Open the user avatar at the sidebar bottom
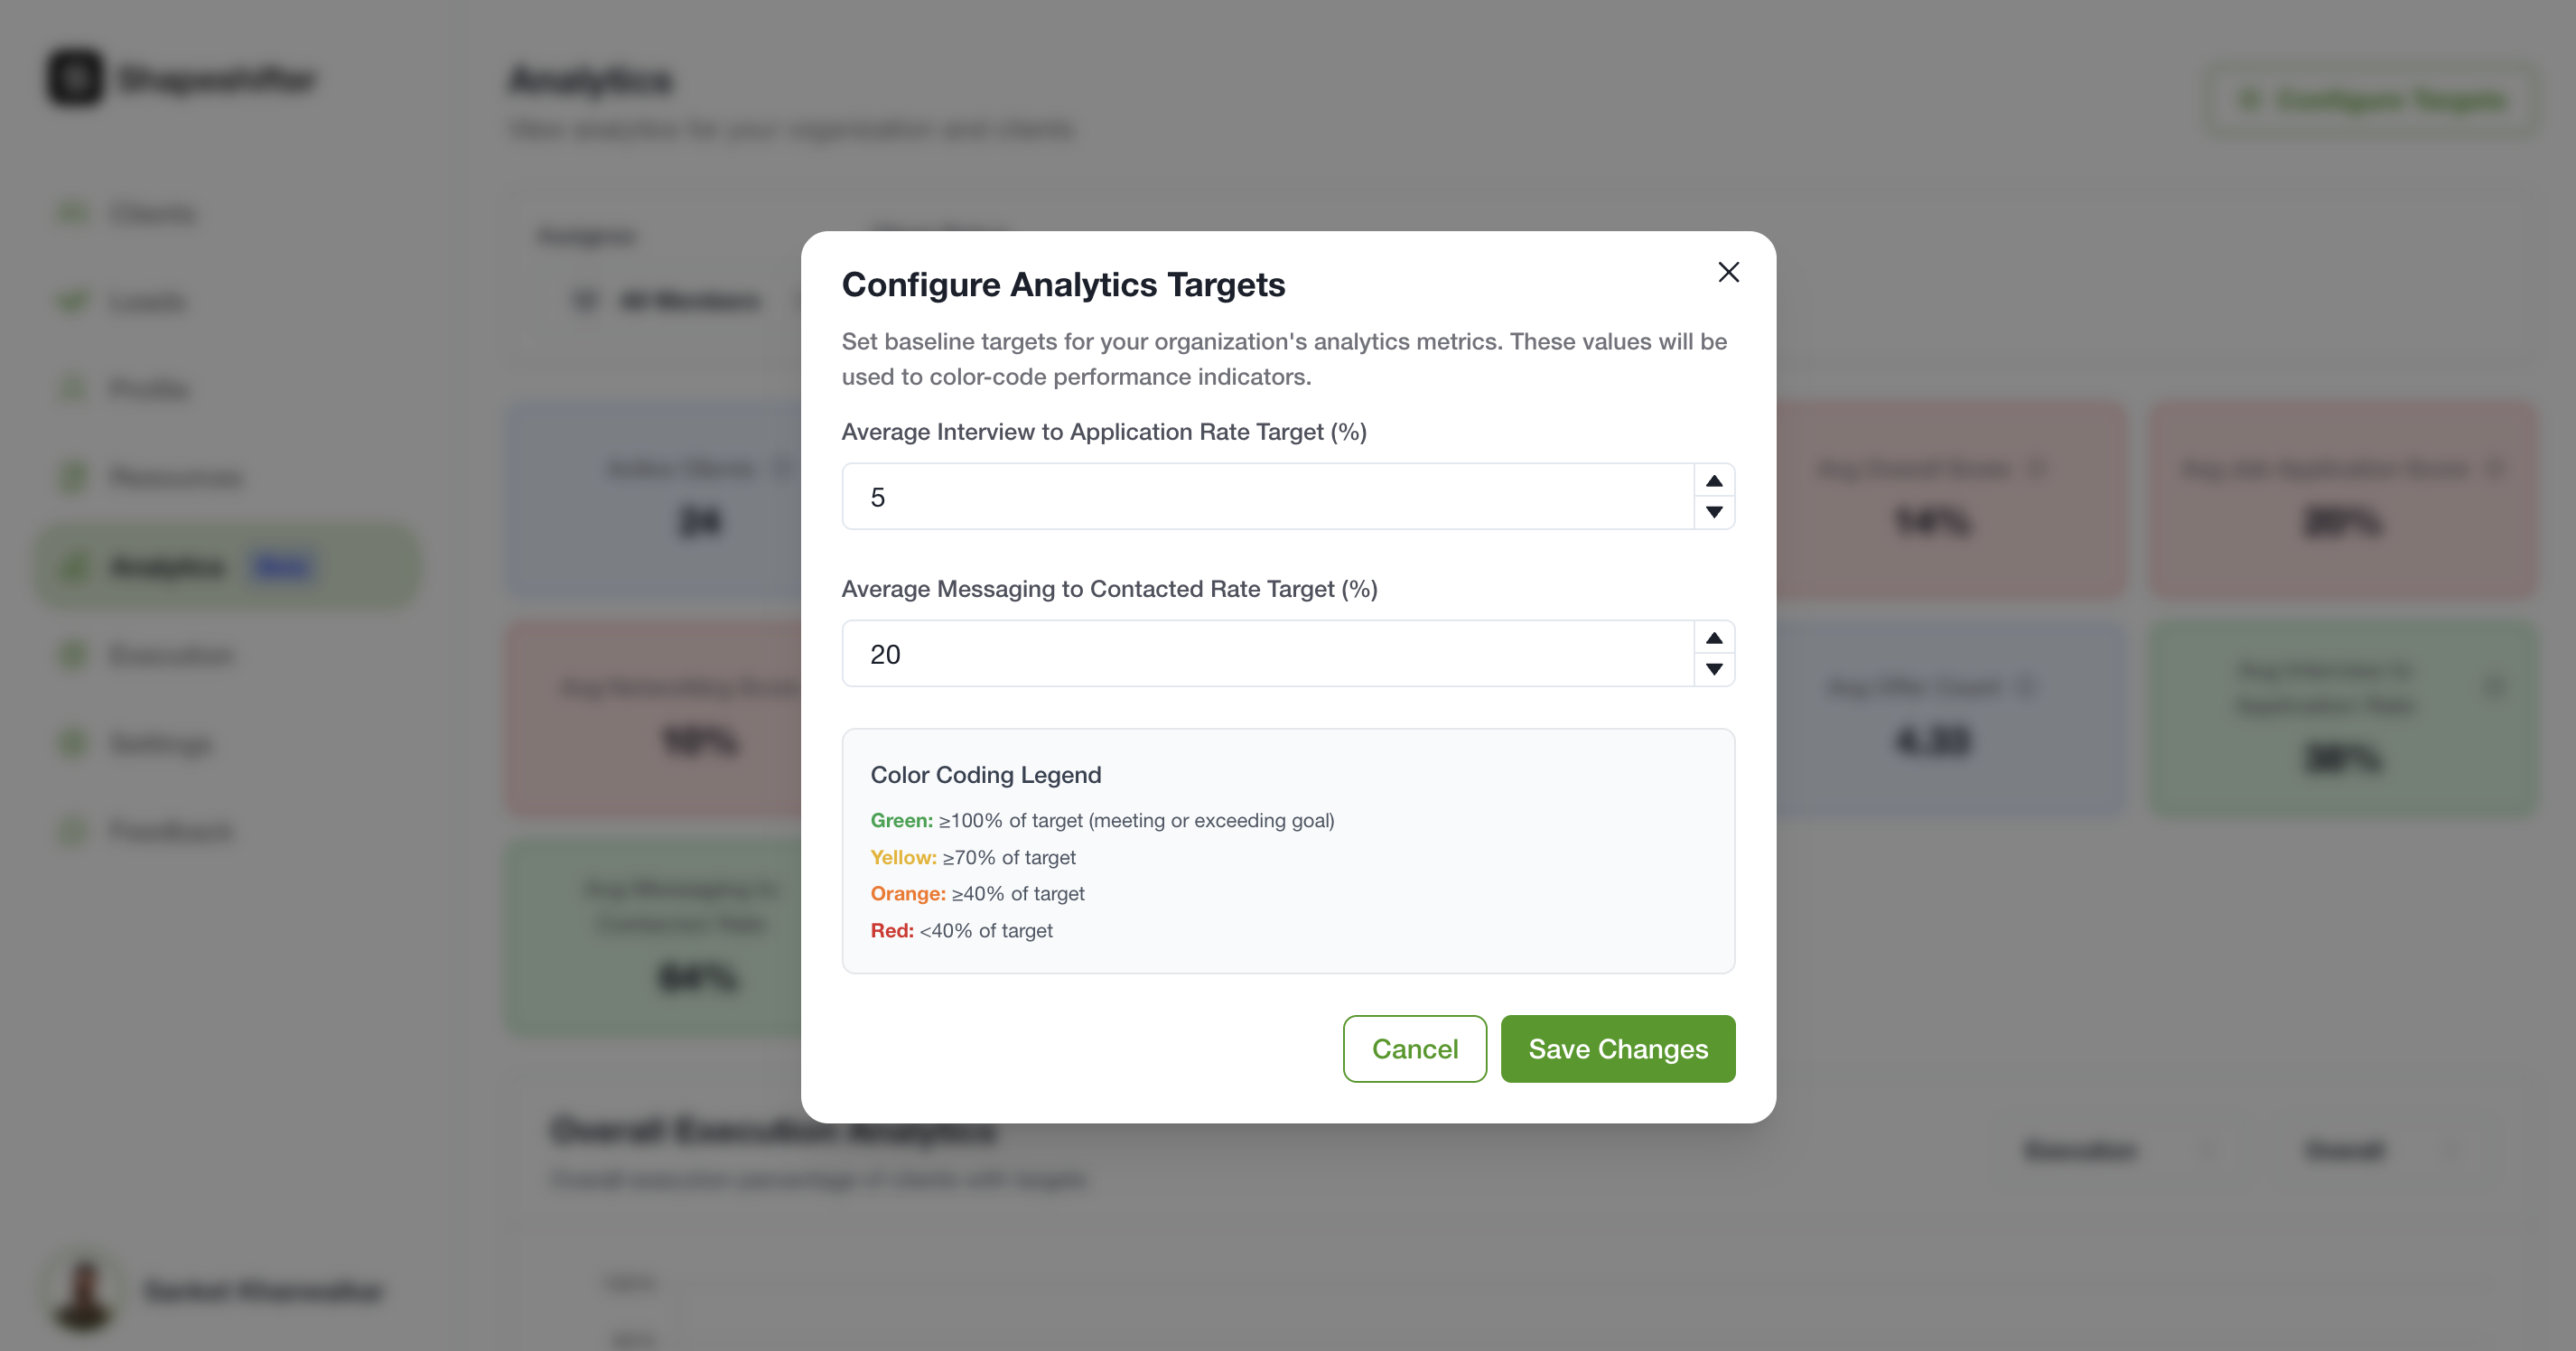Screen dimensions: 2576x1351 pyautogui.click(x=84, y=1290)
